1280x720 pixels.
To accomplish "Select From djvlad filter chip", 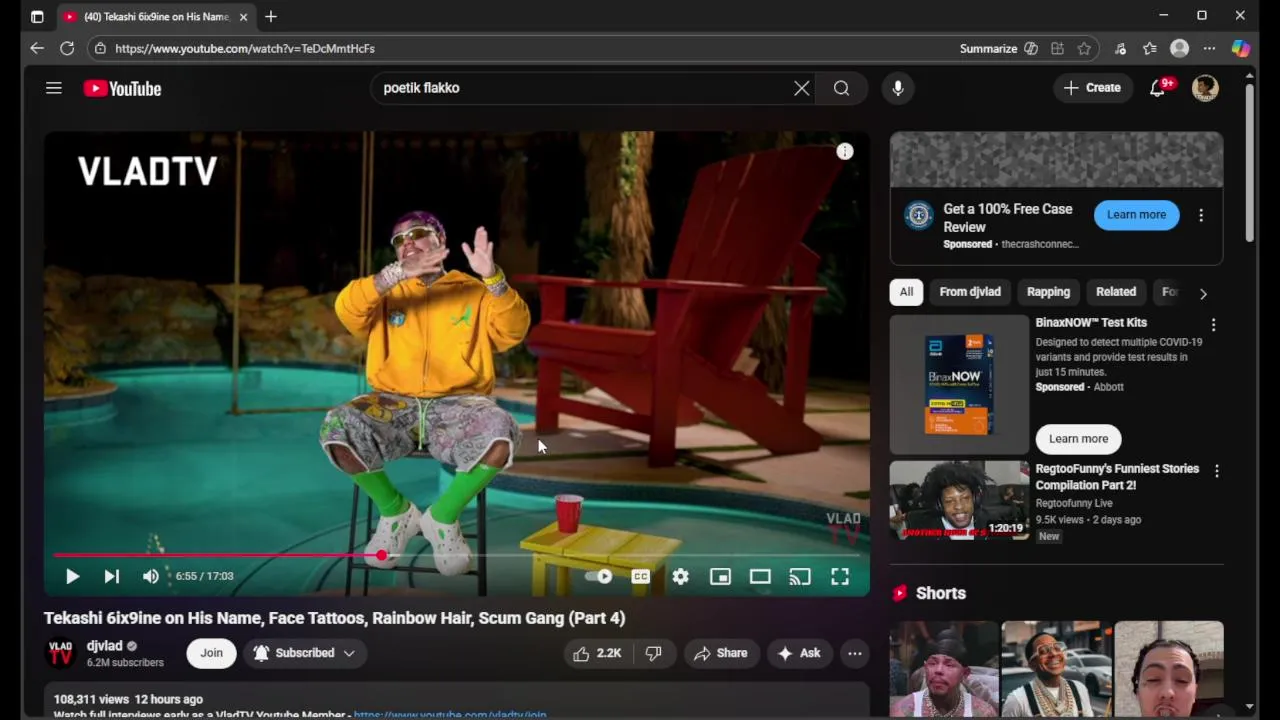I will [969, 292].
